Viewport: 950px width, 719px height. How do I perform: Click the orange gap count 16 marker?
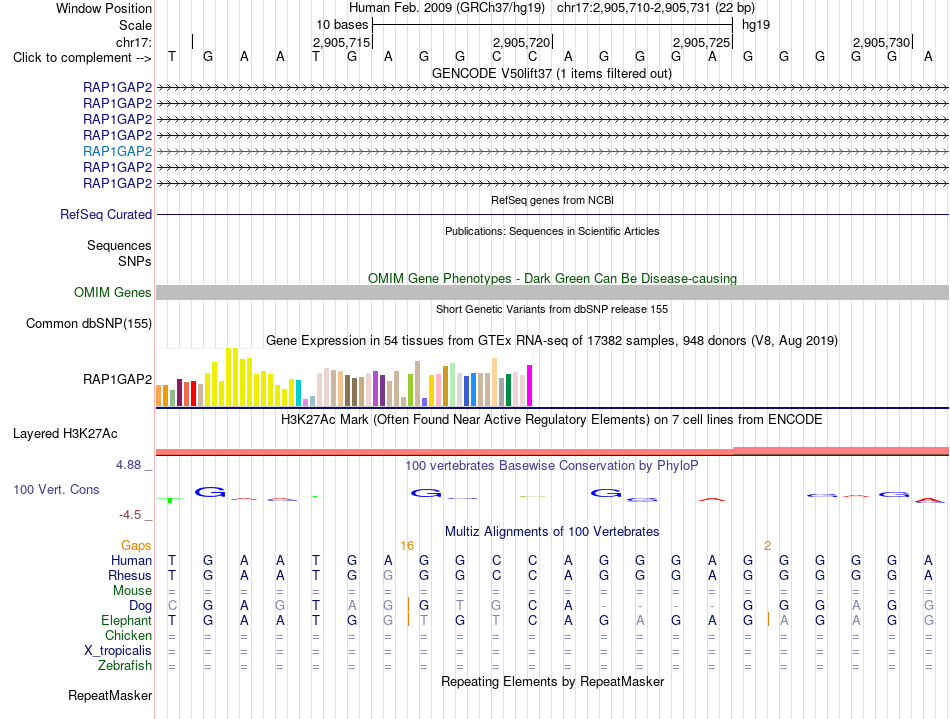[x=407, y=546]
